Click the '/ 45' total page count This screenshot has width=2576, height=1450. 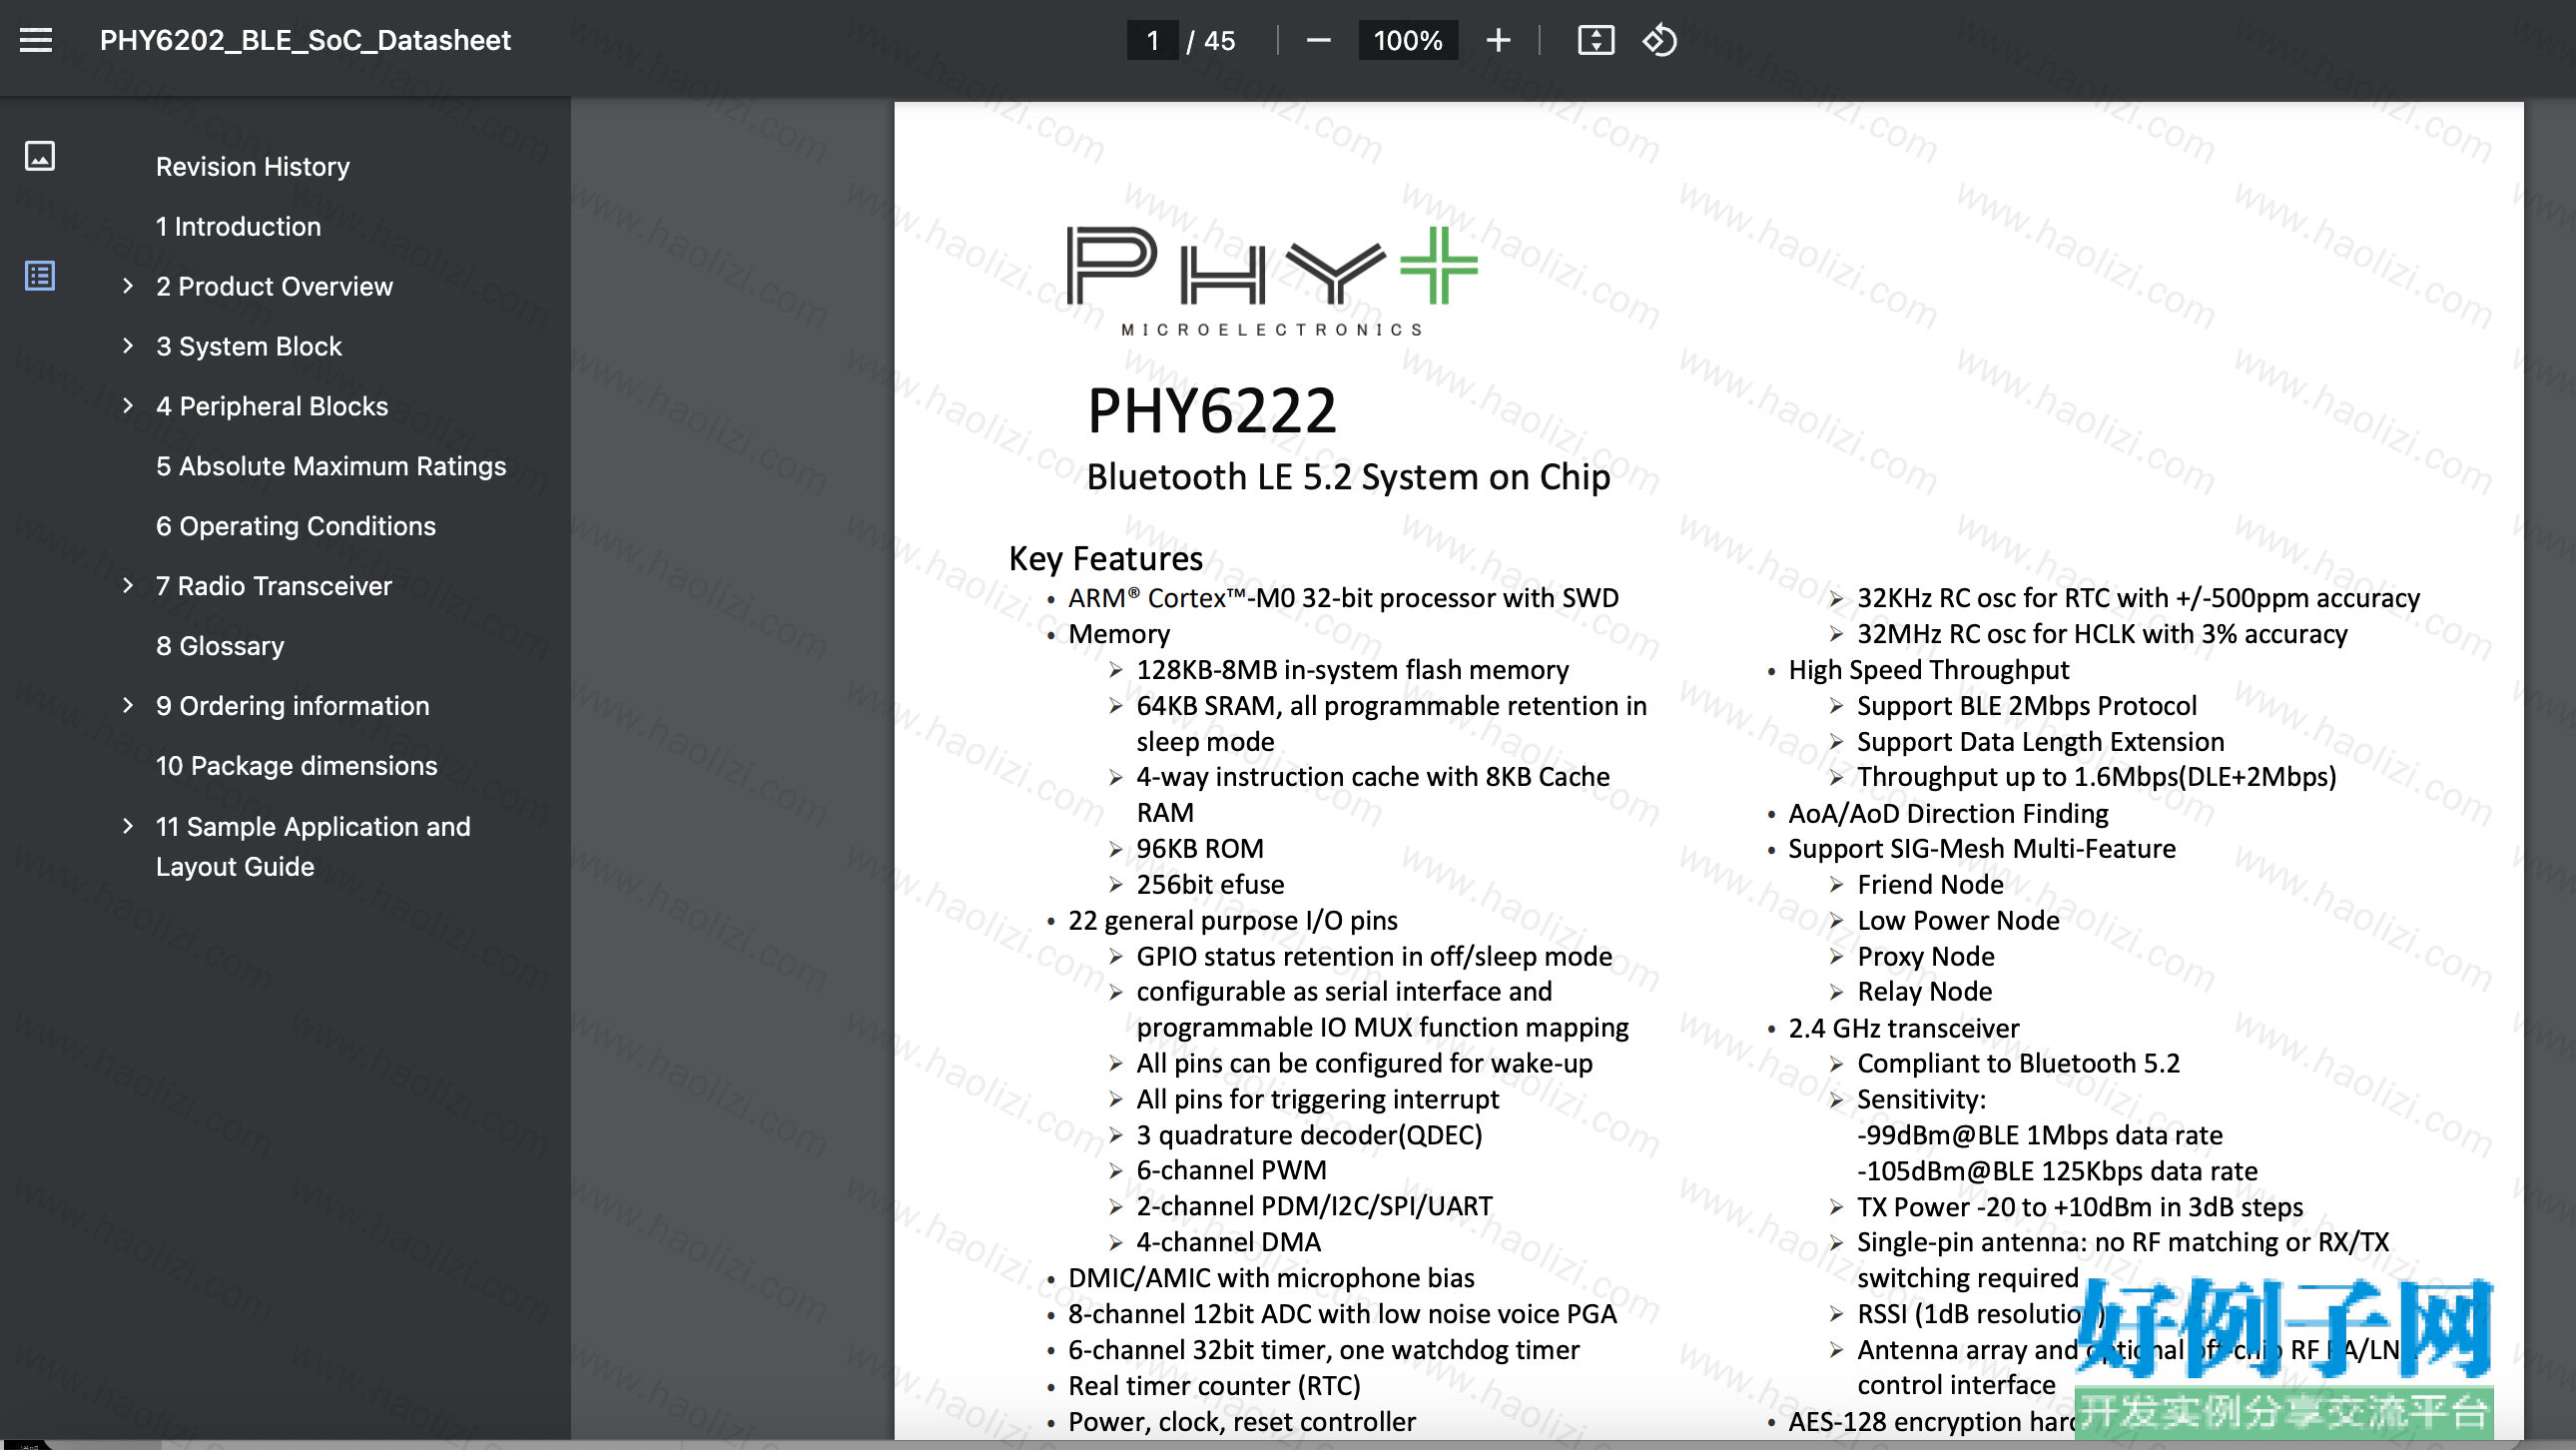point(1211,40)
